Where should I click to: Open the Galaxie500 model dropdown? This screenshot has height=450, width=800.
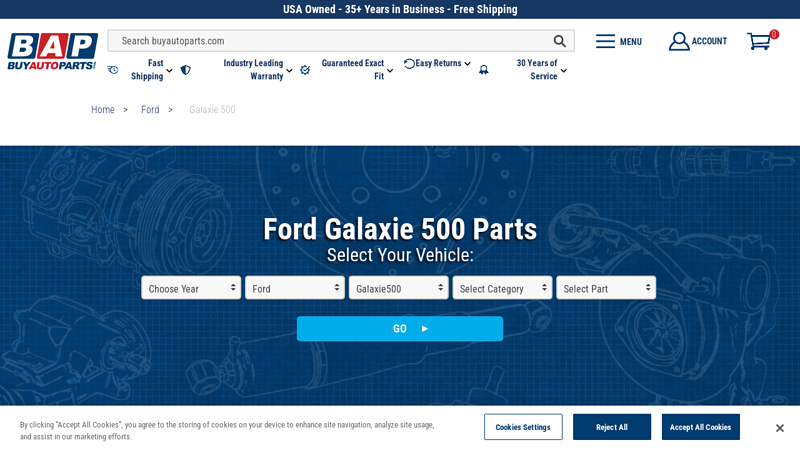[x=398, y=288]
